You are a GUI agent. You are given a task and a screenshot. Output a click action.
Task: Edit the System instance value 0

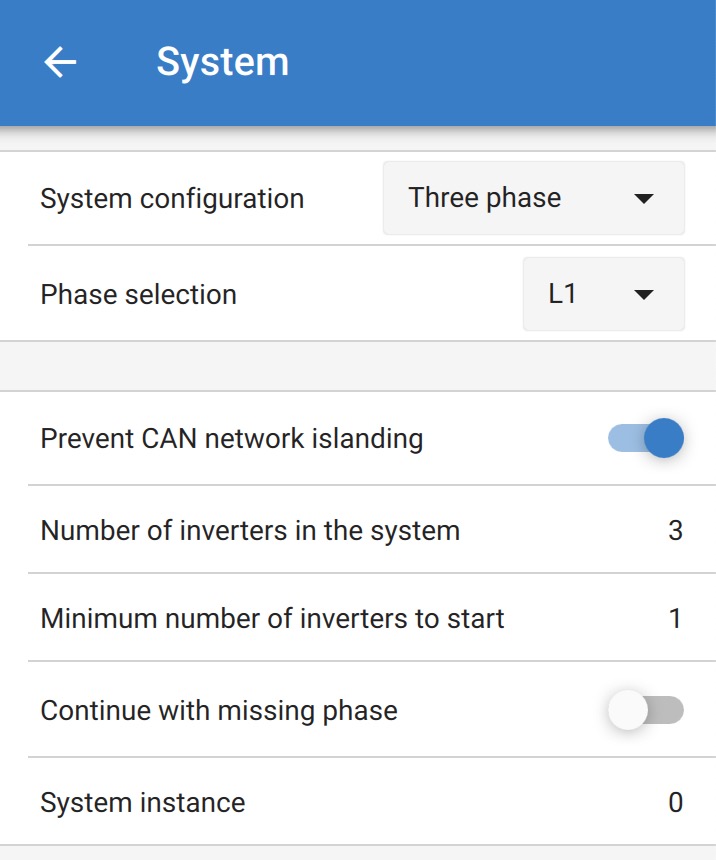[x=675, y=802]
